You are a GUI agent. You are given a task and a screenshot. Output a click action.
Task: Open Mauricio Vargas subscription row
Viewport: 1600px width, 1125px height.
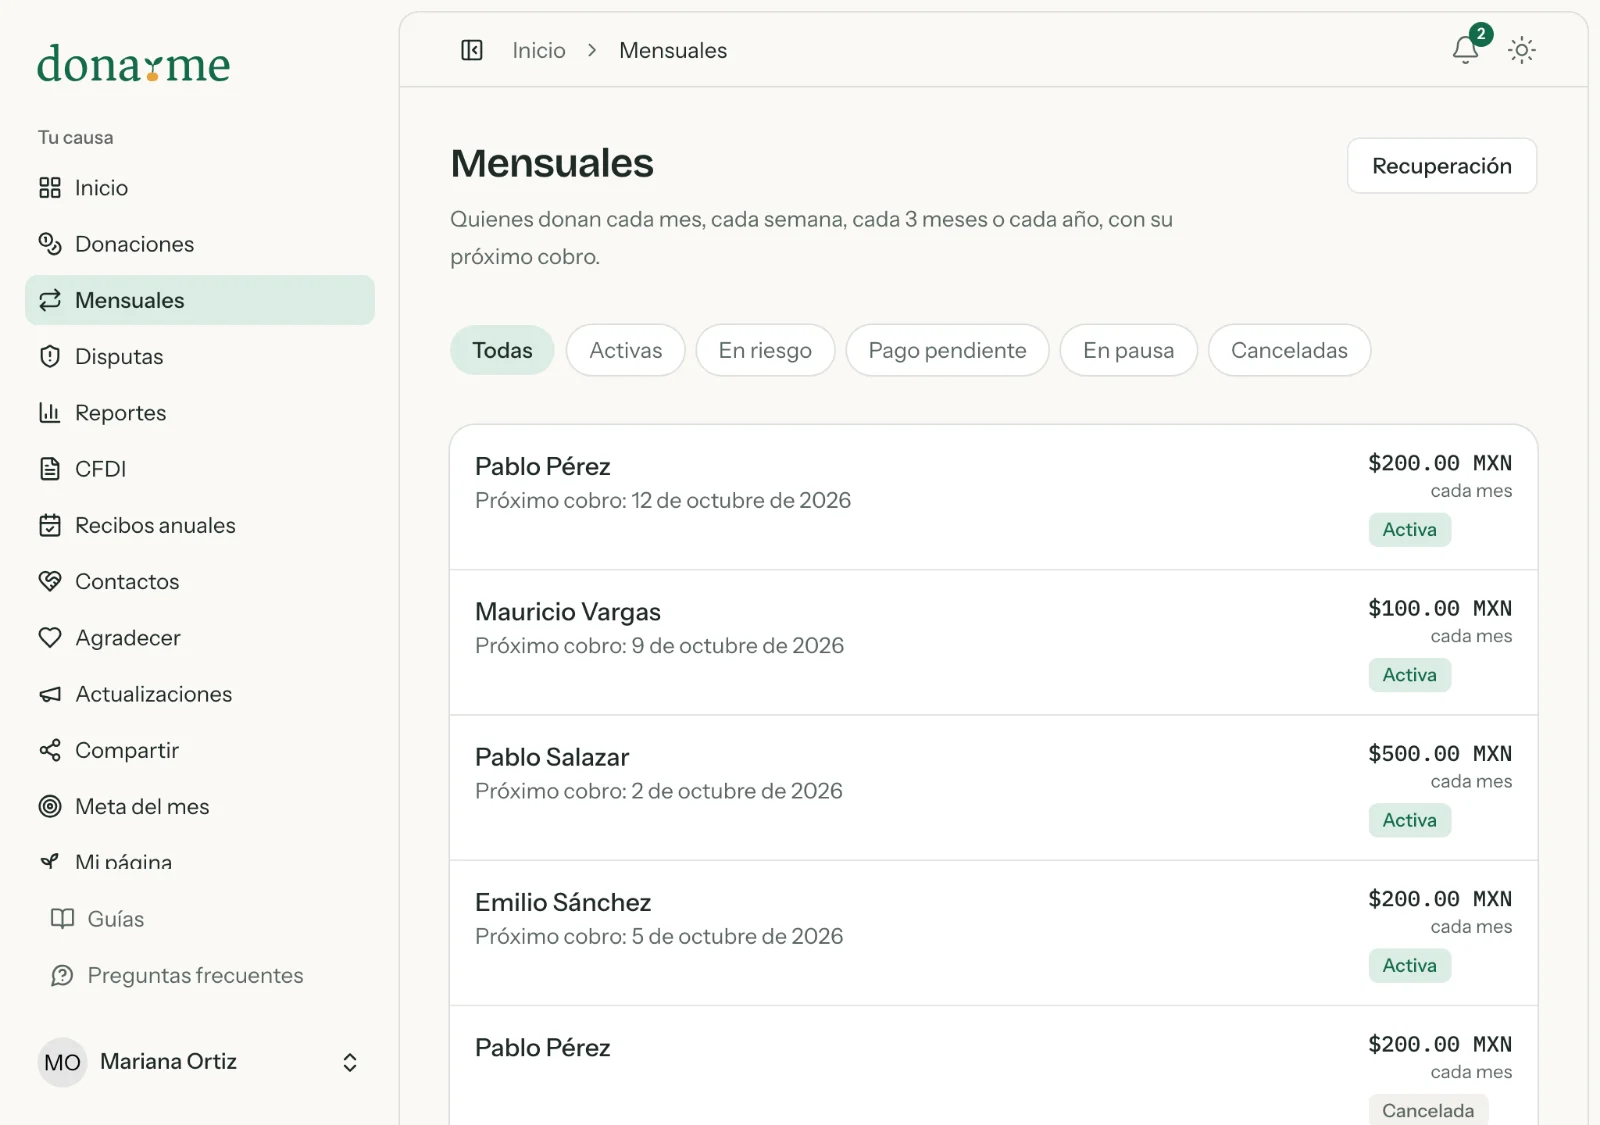994,642
